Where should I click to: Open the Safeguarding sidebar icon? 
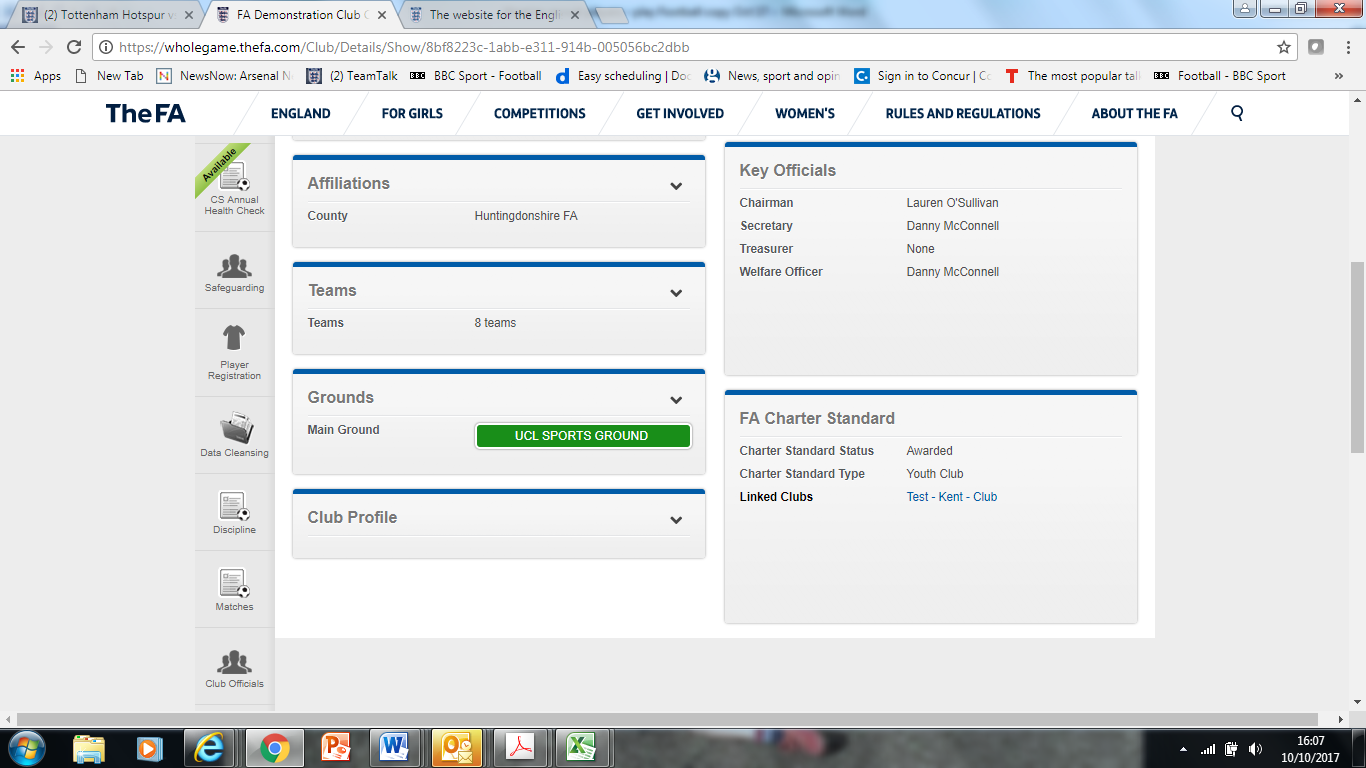pos(234,267)
